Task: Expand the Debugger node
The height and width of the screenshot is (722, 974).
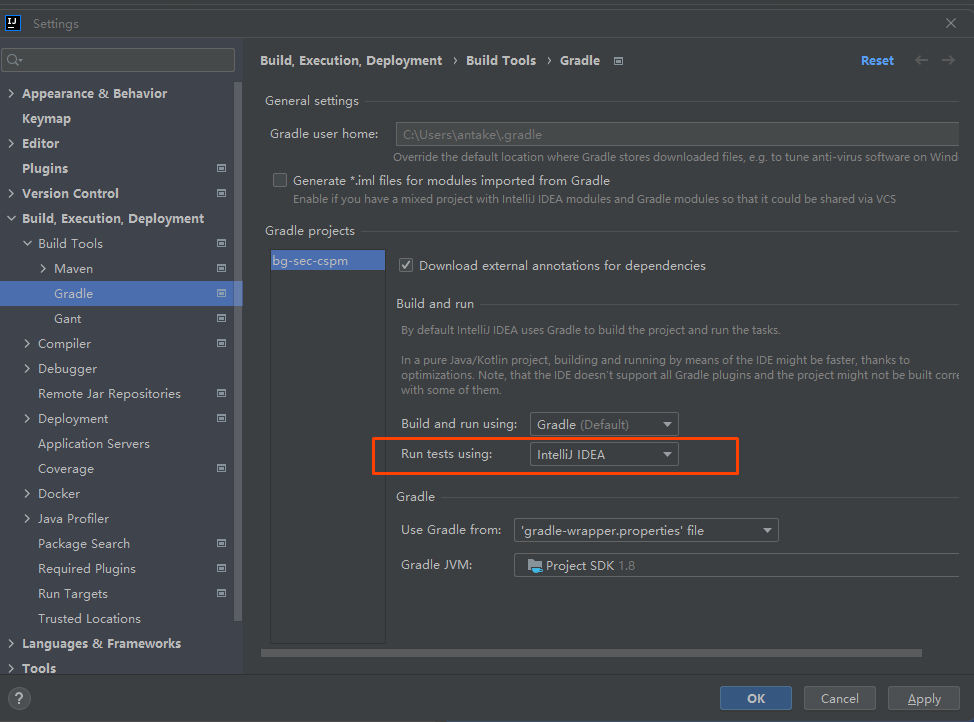Action: point(27,368)
